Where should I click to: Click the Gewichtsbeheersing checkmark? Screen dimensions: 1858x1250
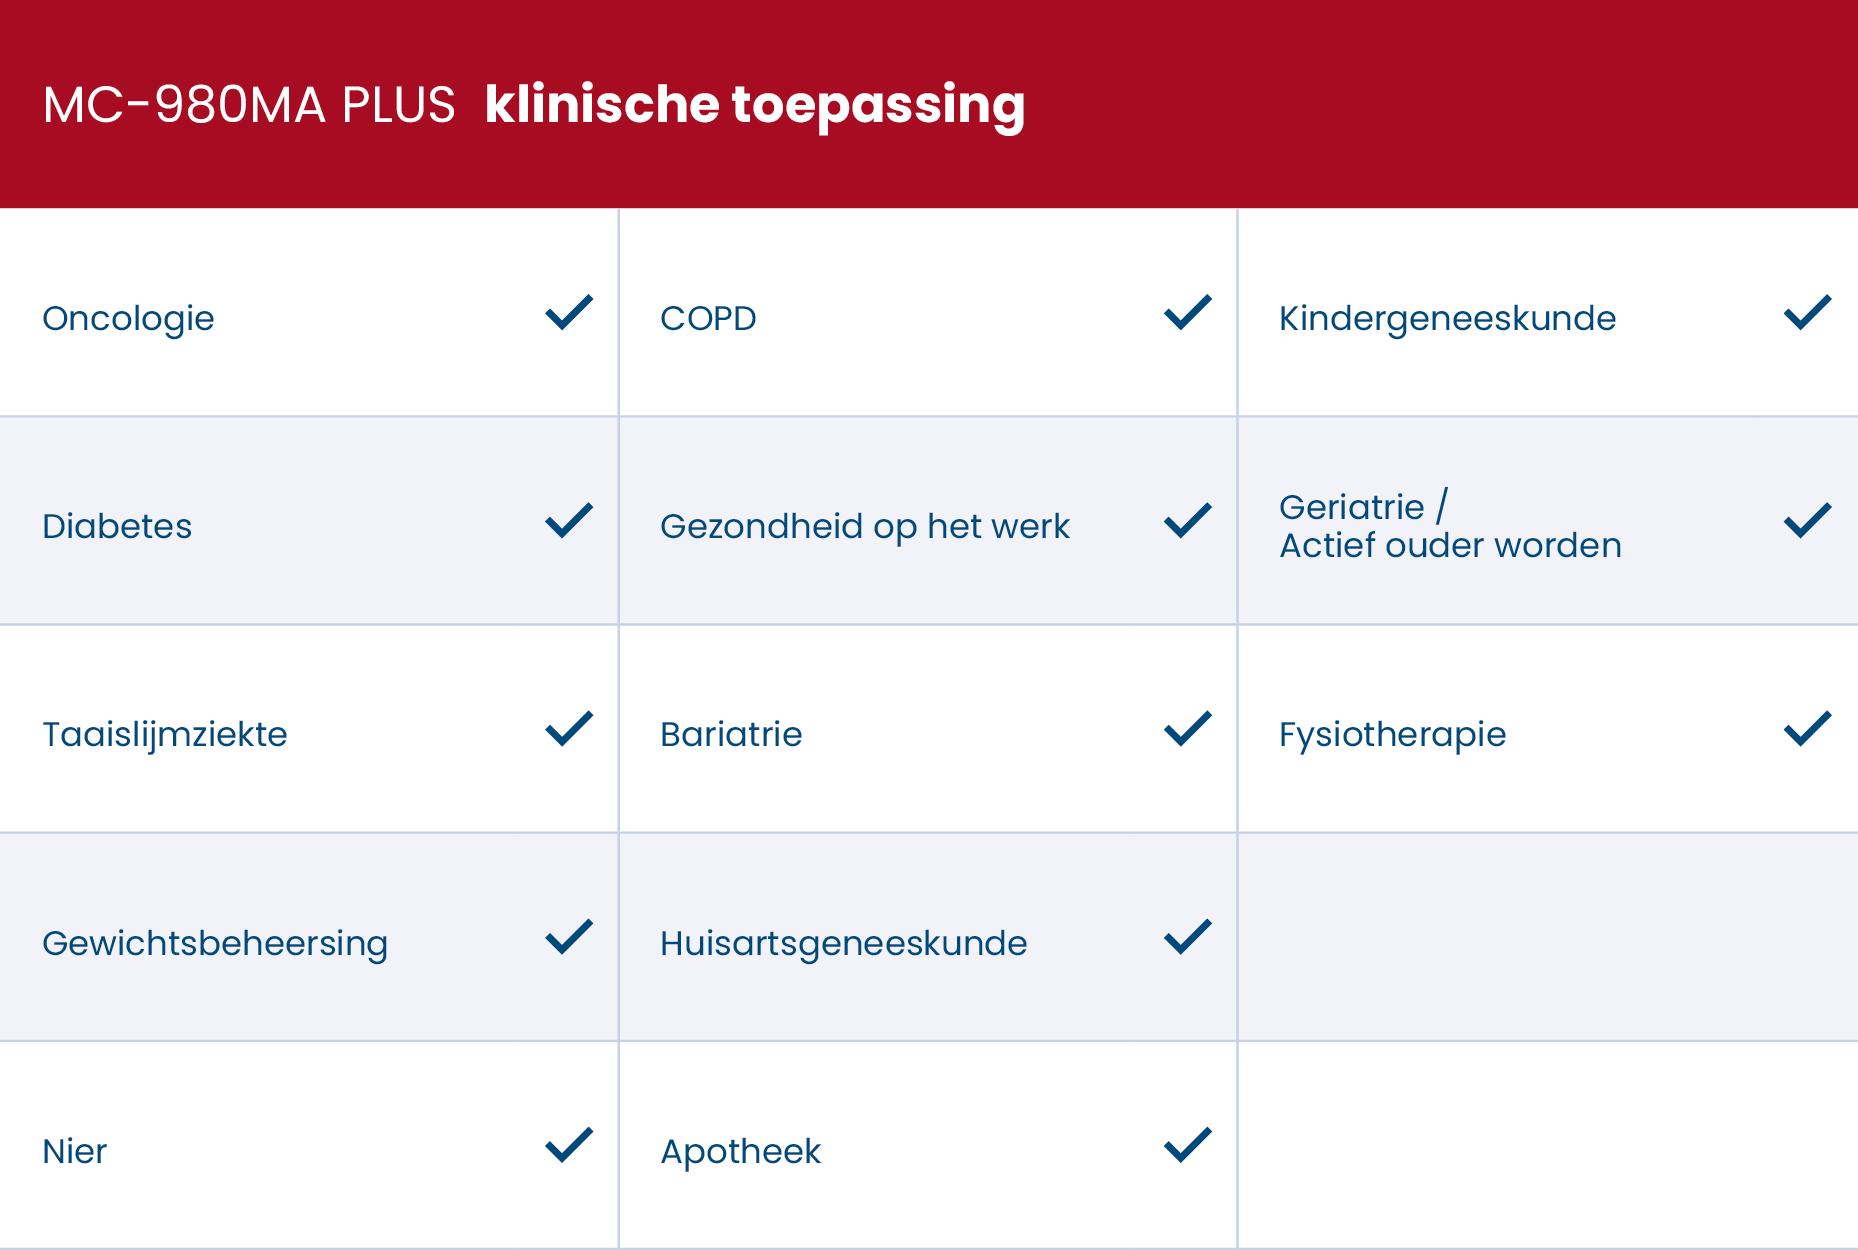point(569,937)
